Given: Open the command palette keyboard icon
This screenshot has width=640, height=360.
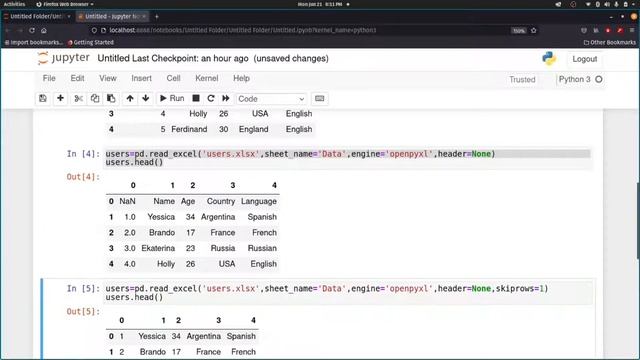Looking at the screenshot, I should click(320, 98).
